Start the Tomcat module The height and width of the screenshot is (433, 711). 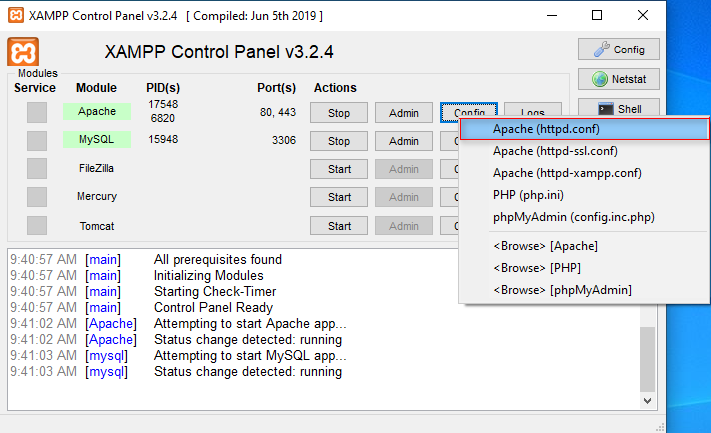click(x=339, y=226)
